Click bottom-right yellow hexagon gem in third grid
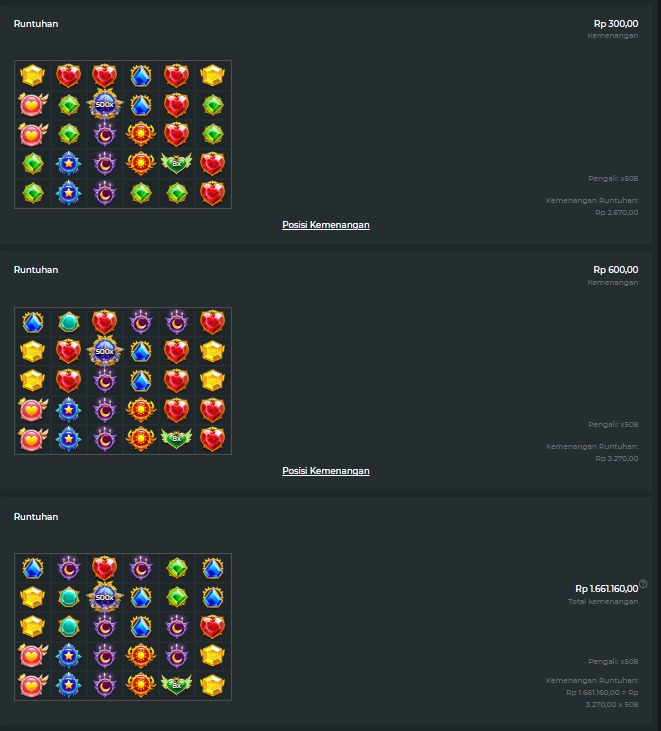This screenshot has height=731, width=661. pyautogui.click(x=213, y=684)
